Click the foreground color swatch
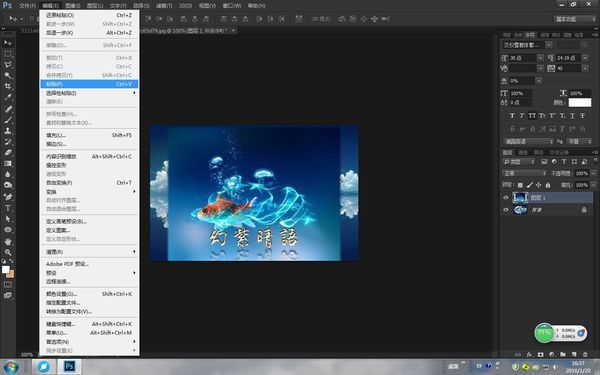The image size is (600, 375). (5, 269)
